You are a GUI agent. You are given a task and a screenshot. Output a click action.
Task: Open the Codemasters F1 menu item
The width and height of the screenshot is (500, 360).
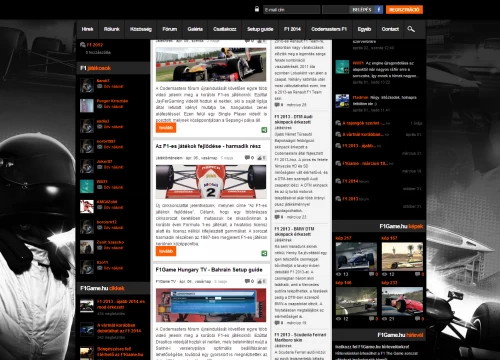pyautogui.click(x=329, y=29)
